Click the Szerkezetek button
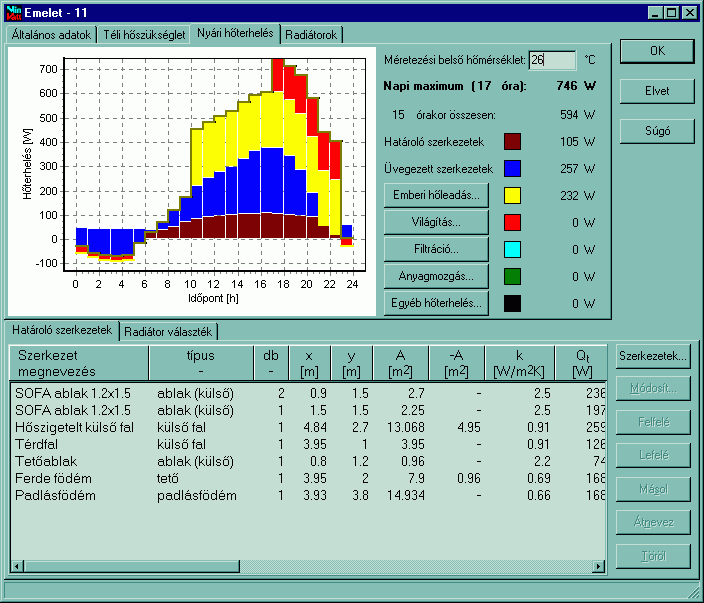Image resolution: width=704 pixels, height=603 pixels. tap(653, 356)
